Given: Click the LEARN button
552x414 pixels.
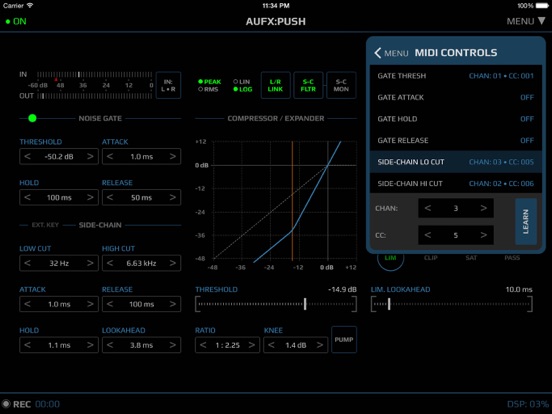Looking at the screenshot, I should (526, 221).
